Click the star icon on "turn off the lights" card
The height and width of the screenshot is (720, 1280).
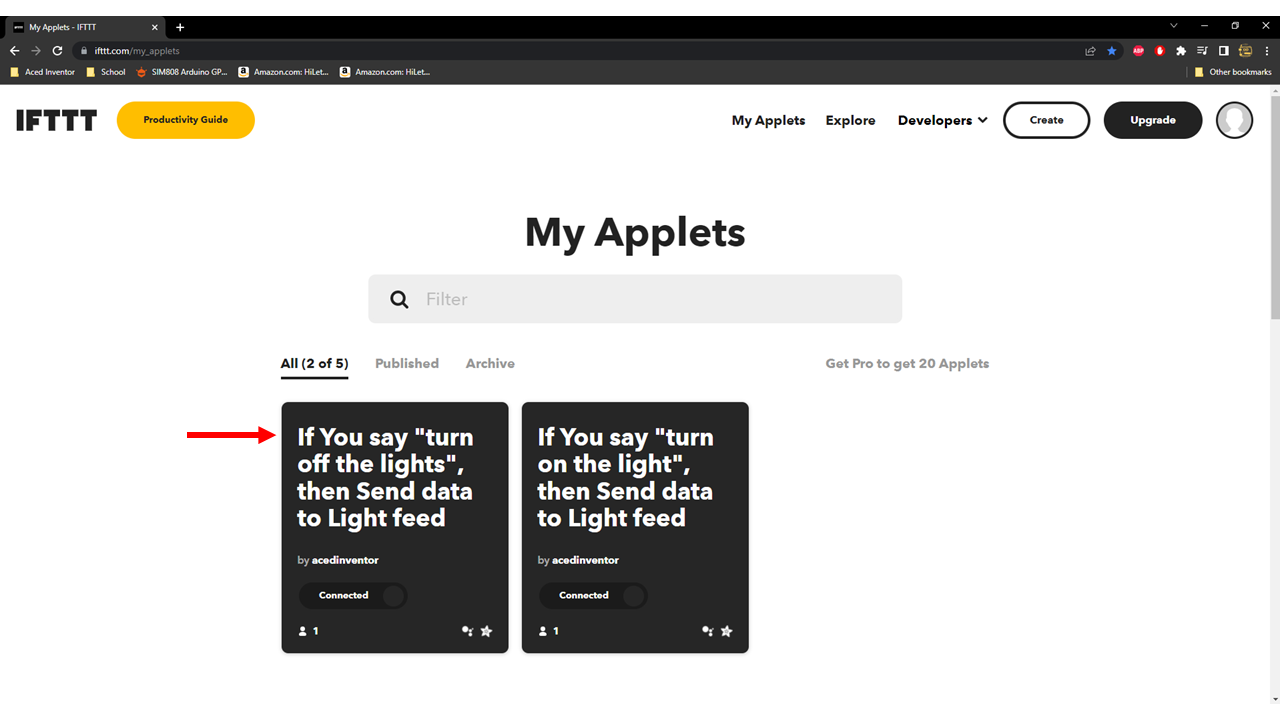pos(486,631)
